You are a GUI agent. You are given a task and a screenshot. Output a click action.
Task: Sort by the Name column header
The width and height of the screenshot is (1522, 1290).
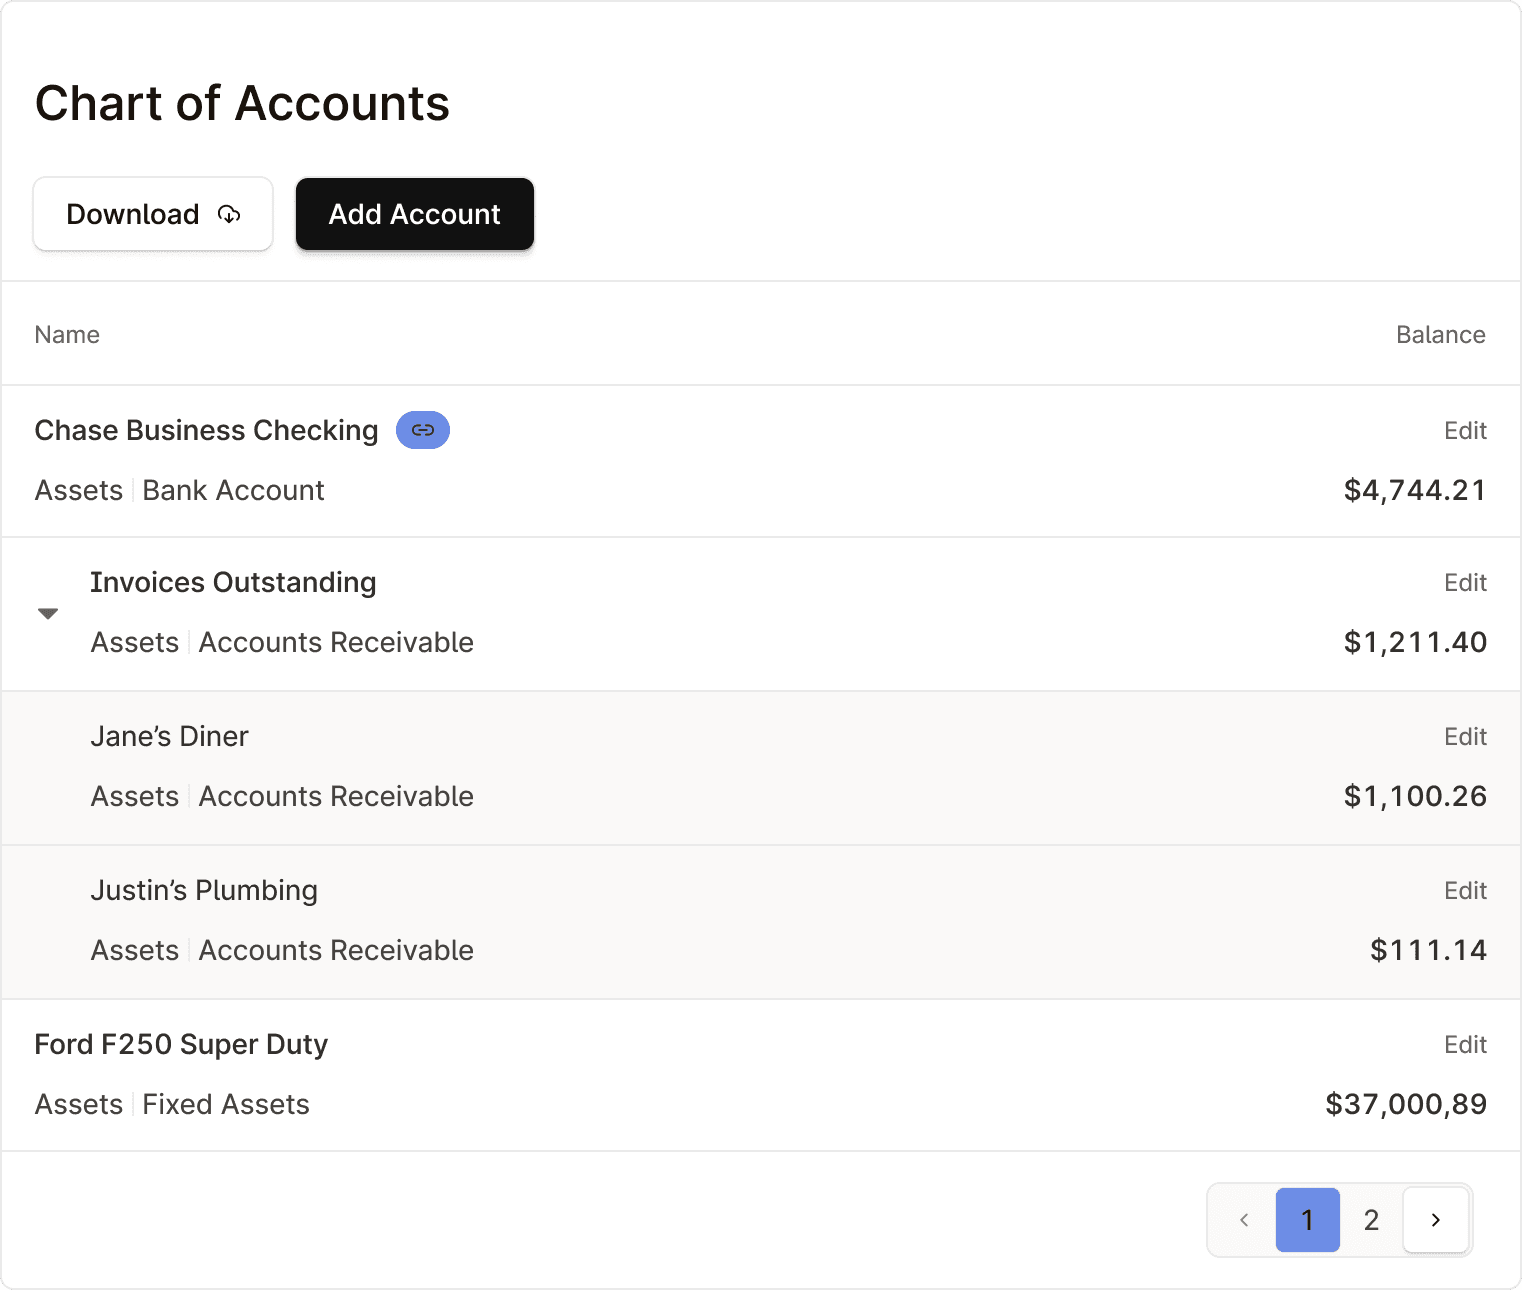[66, 334]
